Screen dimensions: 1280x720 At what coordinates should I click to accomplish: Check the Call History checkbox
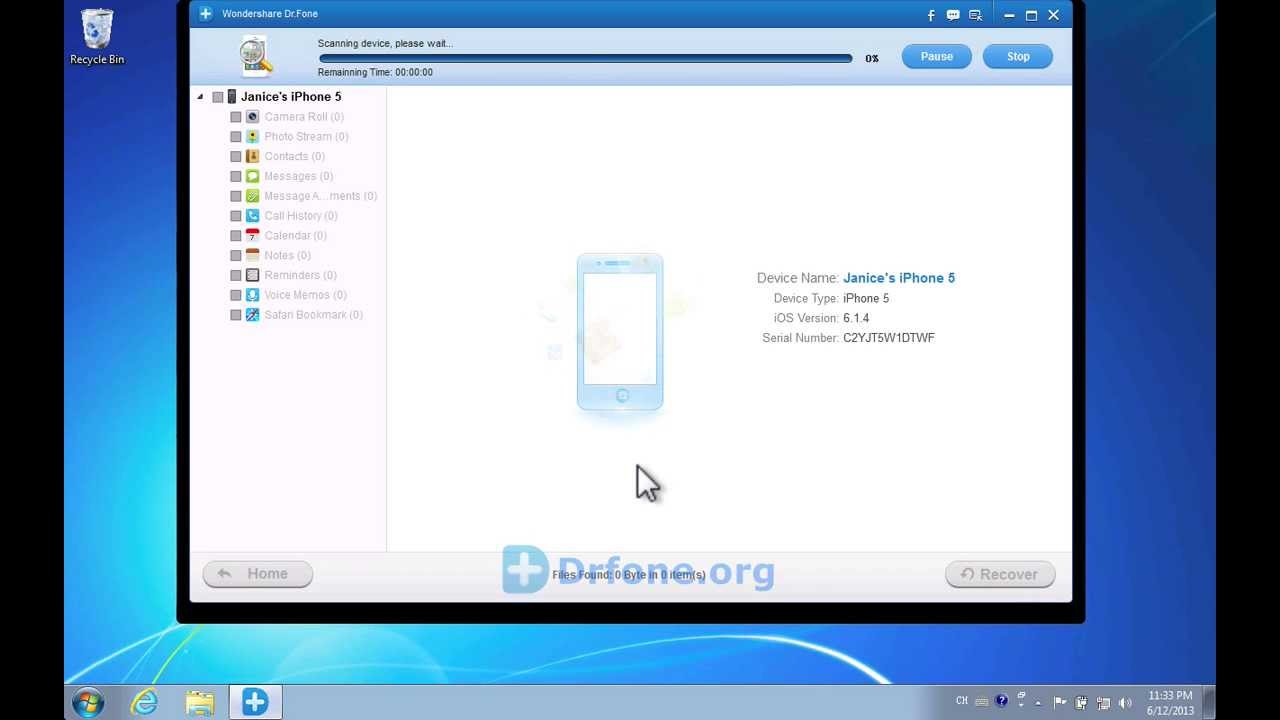236,216
